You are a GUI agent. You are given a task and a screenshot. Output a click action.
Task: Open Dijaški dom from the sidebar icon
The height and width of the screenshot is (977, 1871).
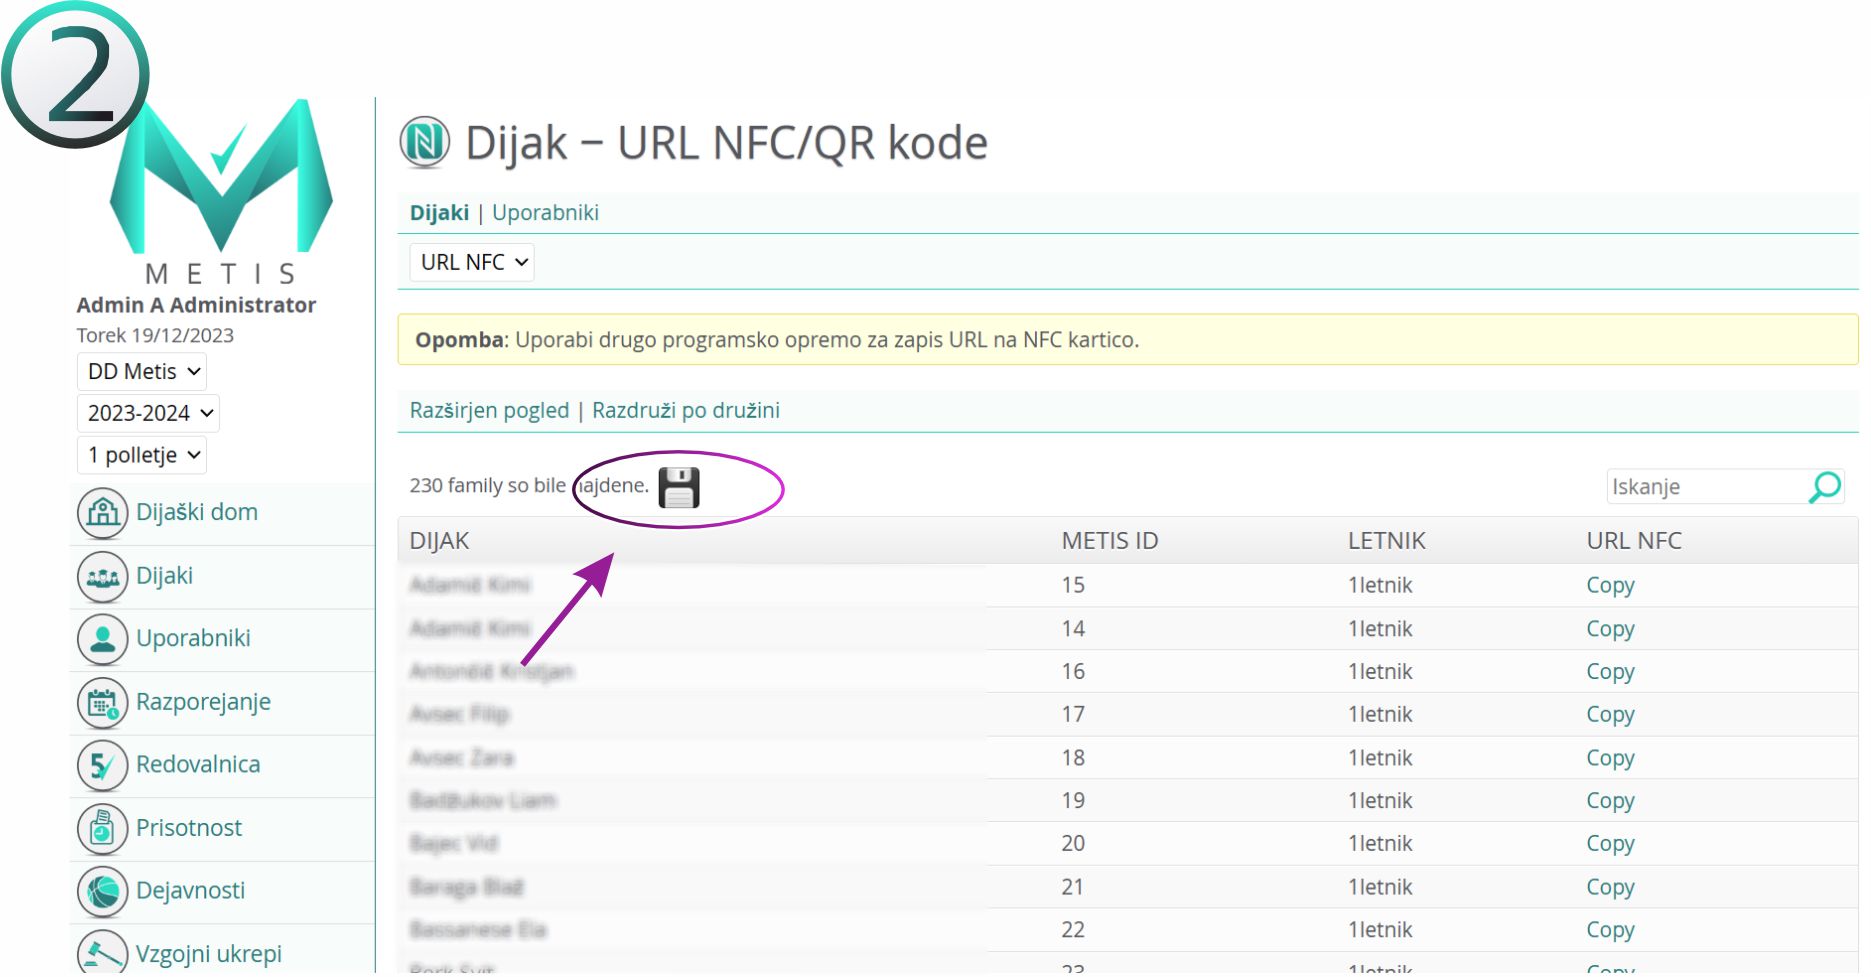pyautogui.click(x=102, y=513)
